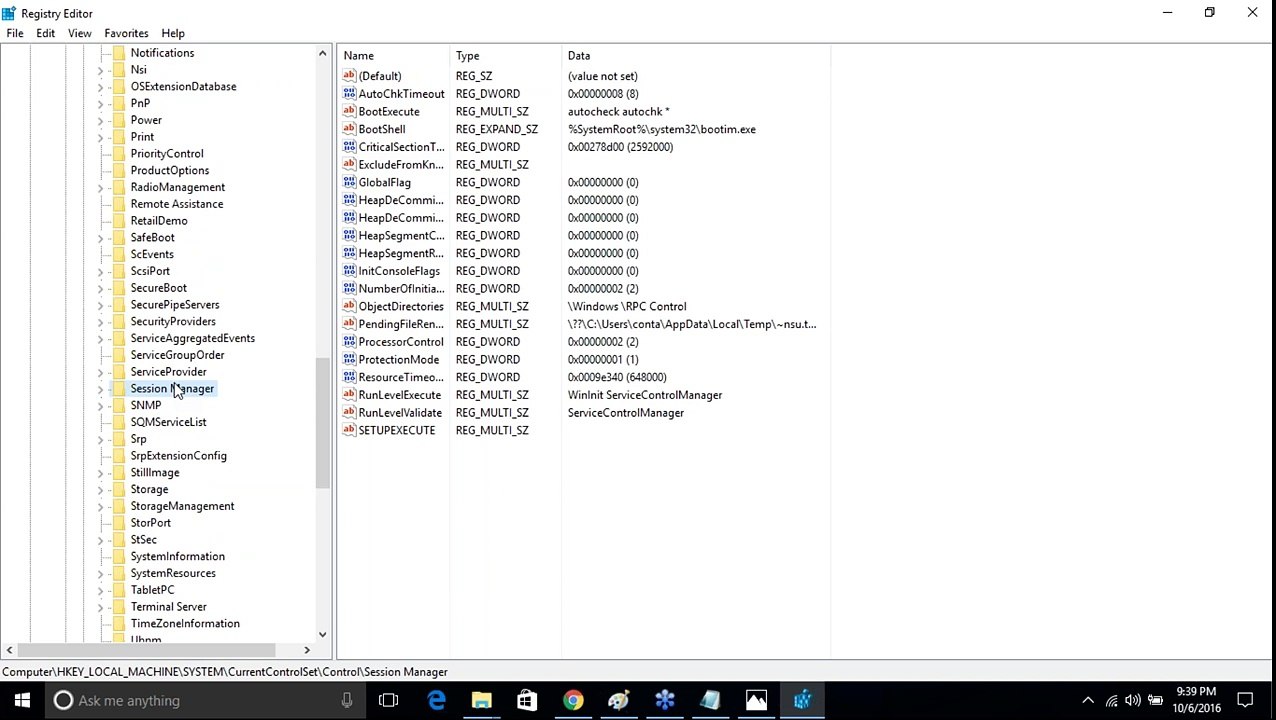Open the Help menu
Screen dimensions: 1276x720
click(173, 33)
